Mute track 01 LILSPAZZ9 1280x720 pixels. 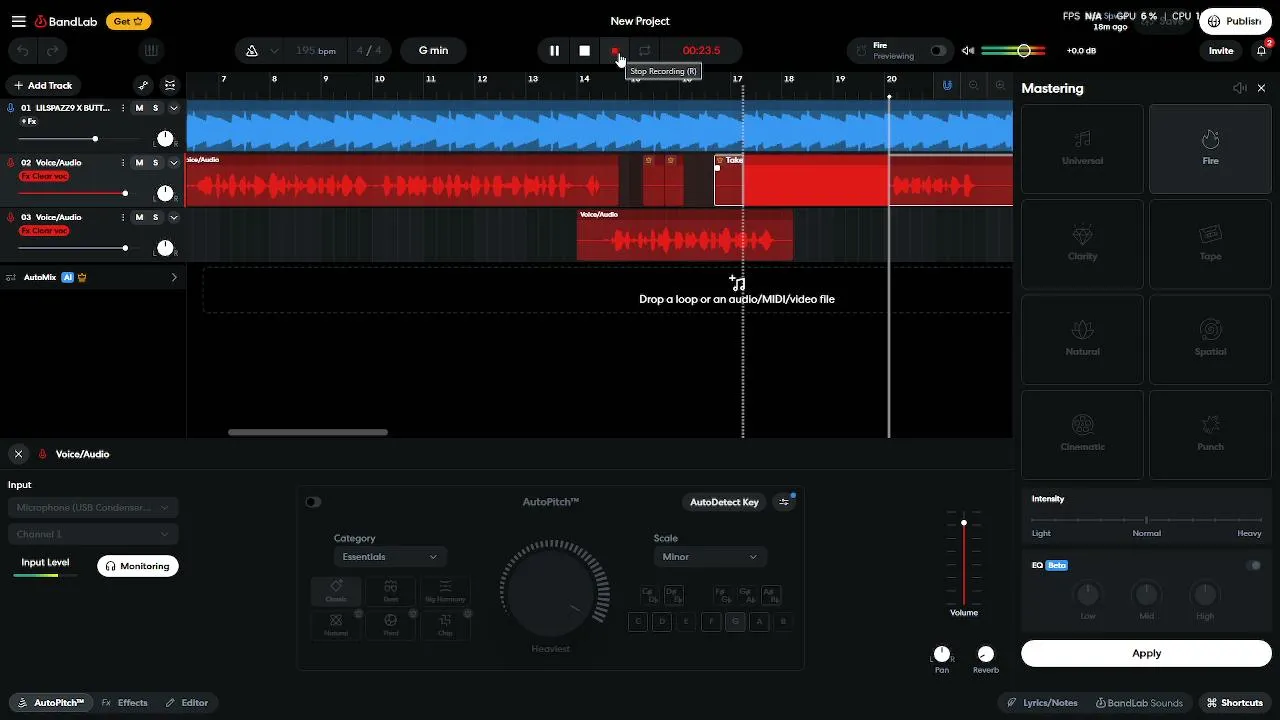click(139, 108)
